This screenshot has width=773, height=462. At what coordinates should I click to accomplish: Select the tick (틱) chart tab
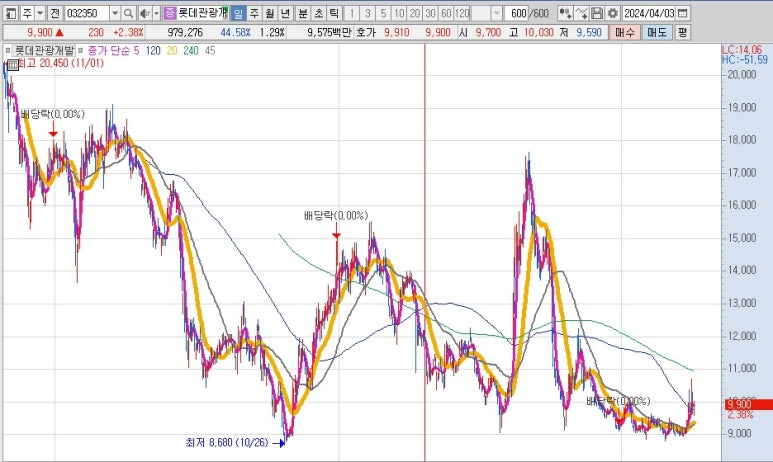tap(333, 13)
